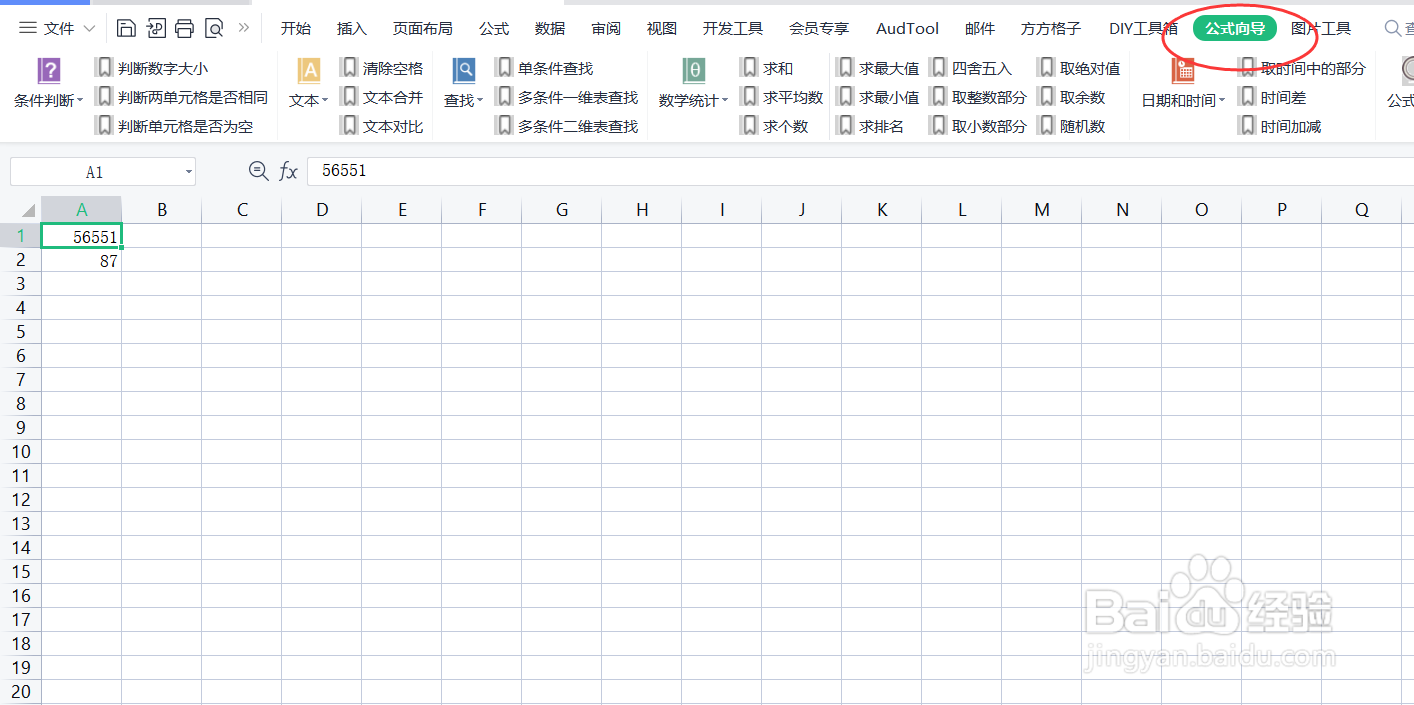The width and height of the screenshot is (1414, 705).
Task: Click 文本合并
Action: pos(382,97)
